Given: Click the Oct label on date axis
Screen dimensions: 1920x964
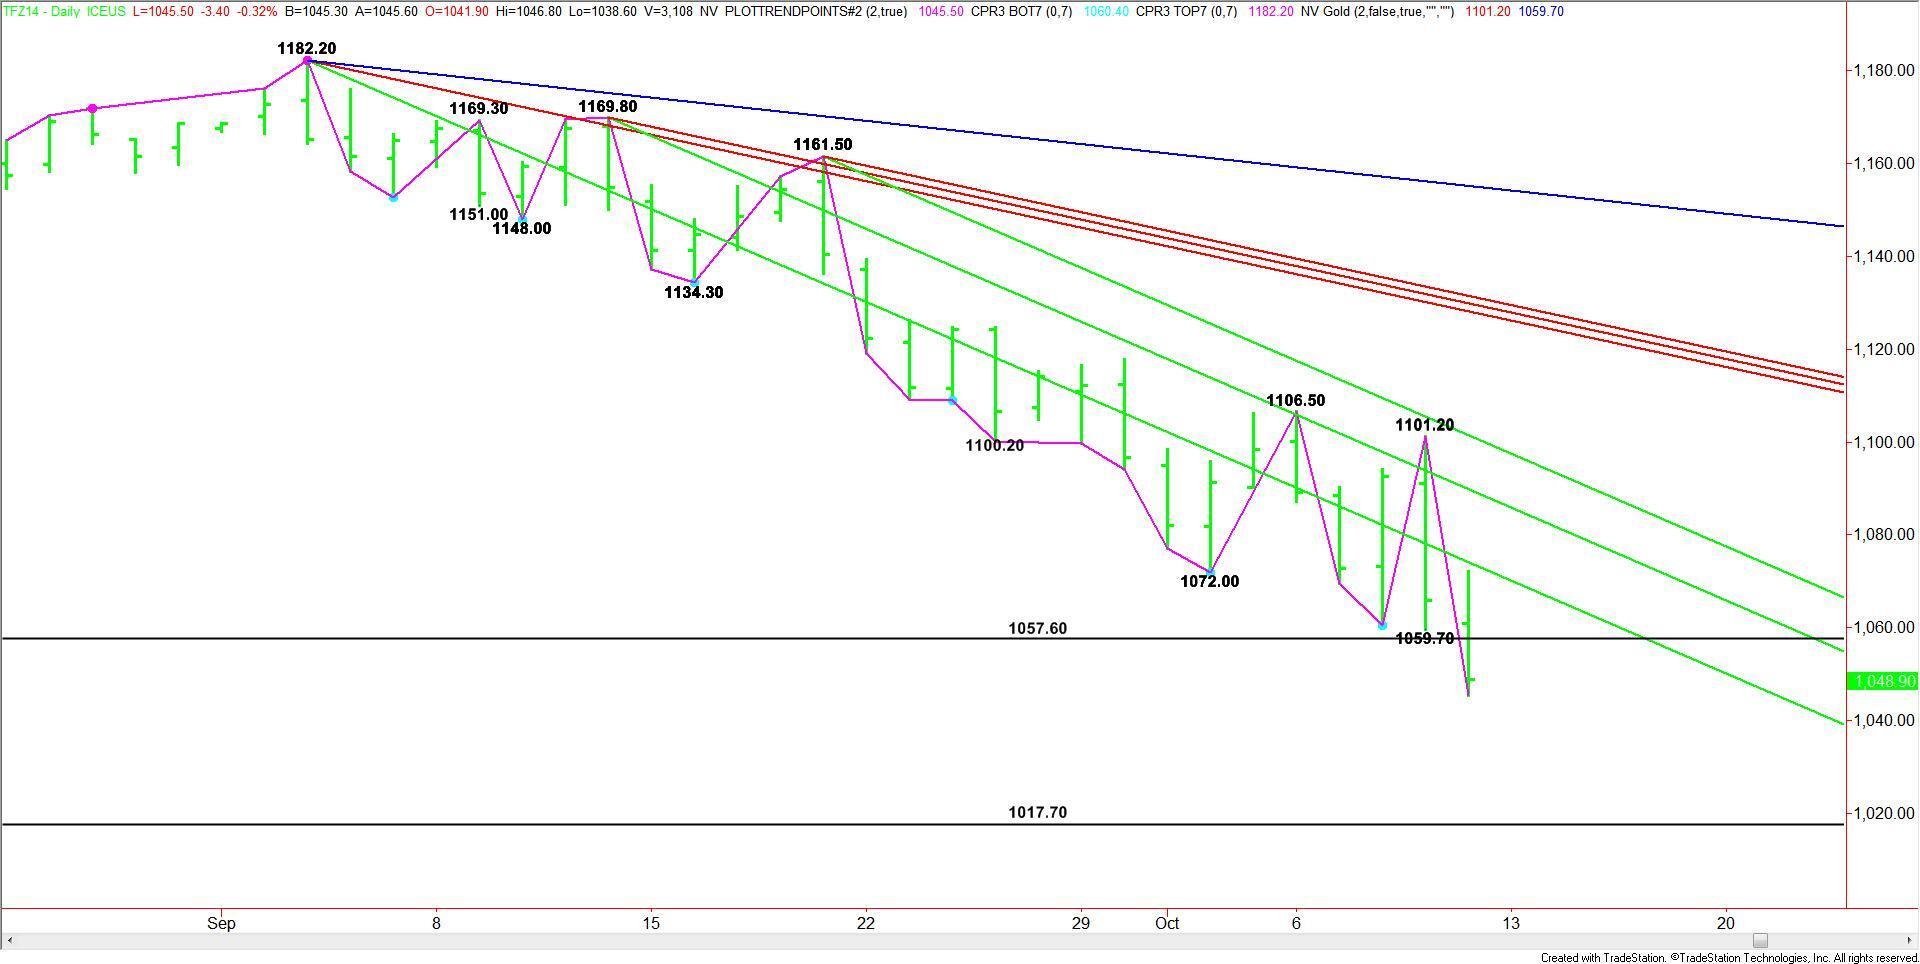Looking at the screenshot, I should (x=1166, y=923).
